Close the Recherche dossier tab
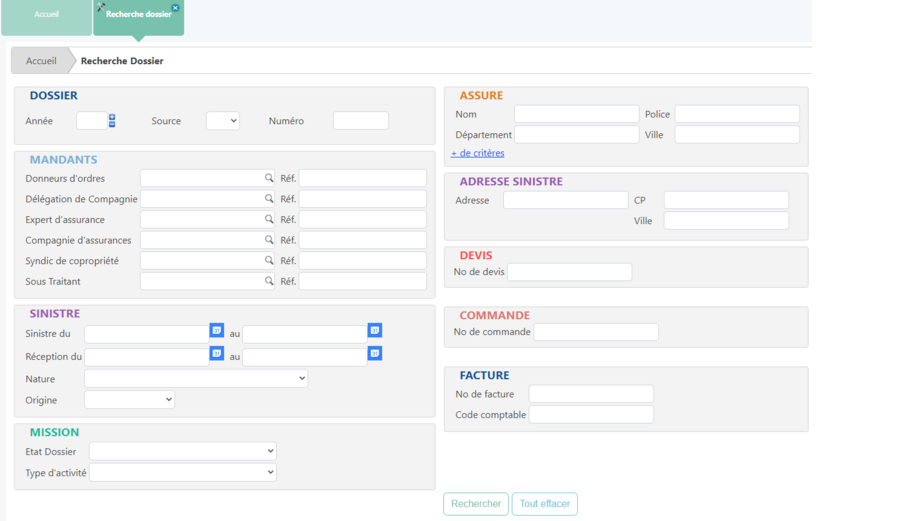 pos(176,7)
